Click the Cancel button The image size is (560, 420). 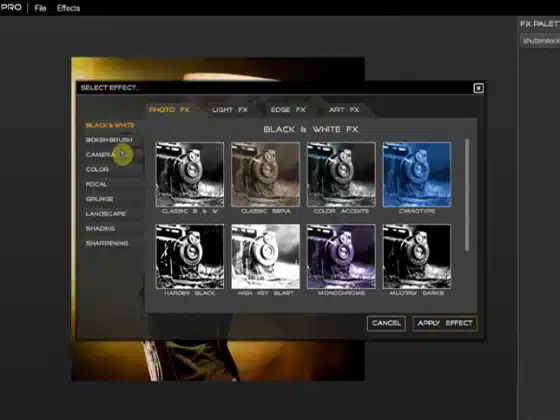[x=386, y=323]
